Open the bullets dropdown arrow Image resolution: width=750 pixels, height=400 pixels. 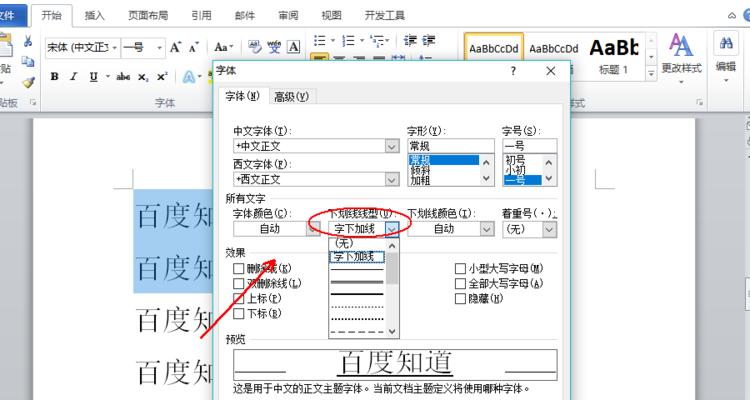[333, 40]
